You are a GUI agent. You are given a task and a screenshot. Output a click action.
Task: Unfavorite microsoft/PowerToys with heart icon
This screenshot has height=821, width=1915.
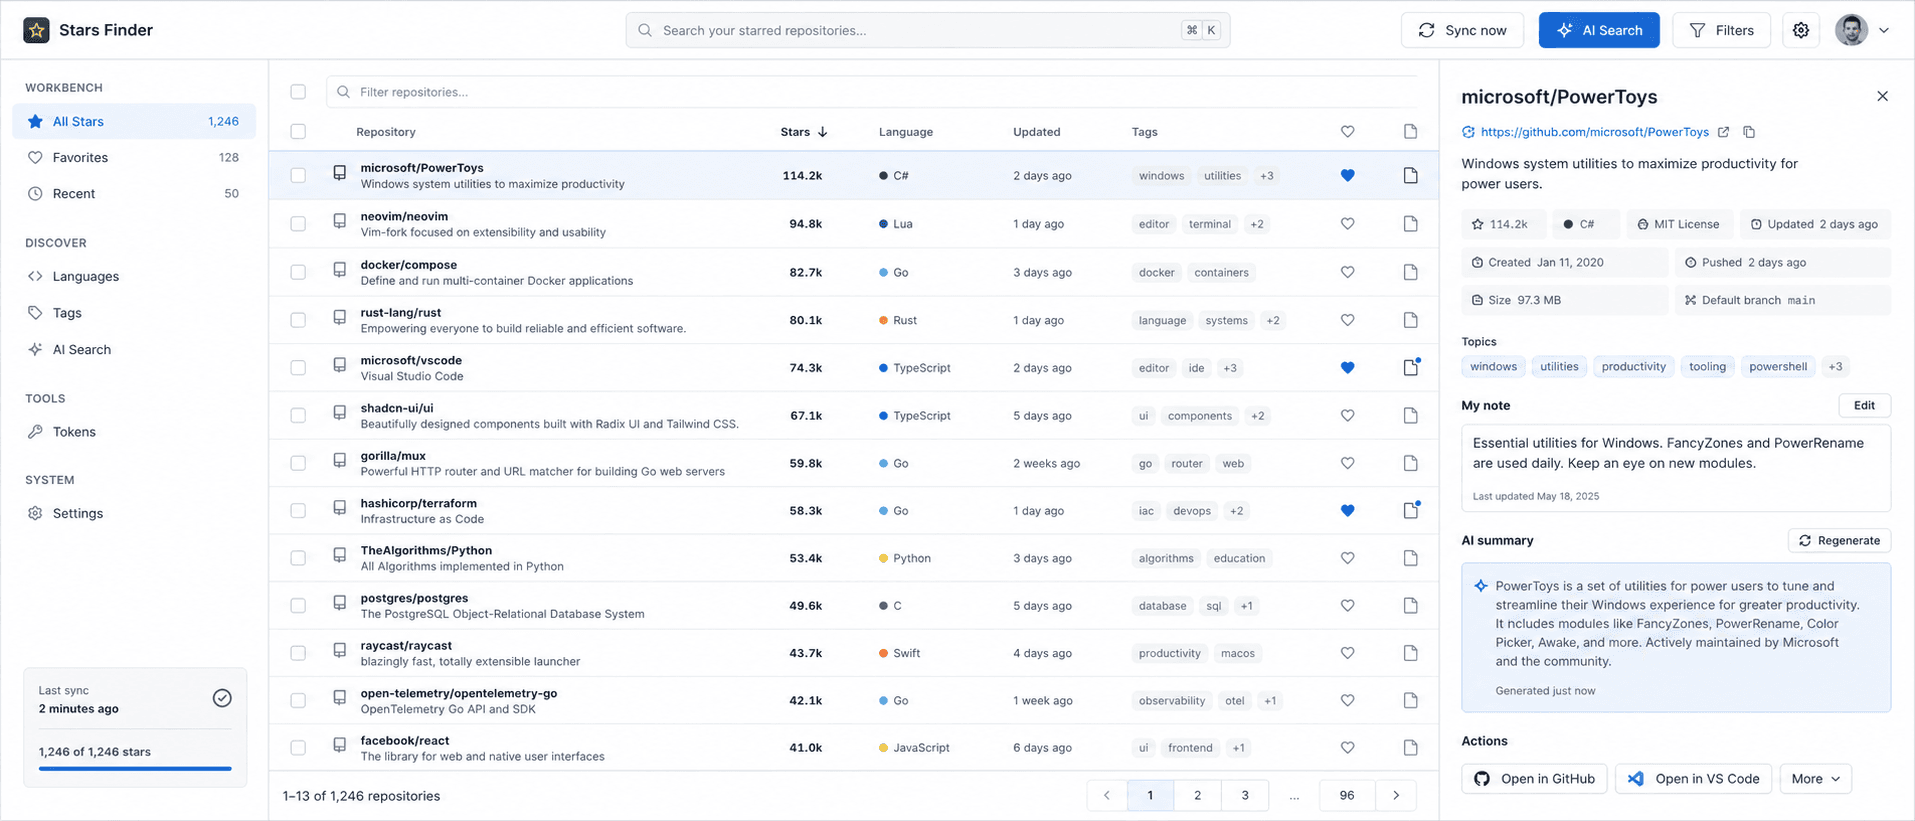point(1347,175)
